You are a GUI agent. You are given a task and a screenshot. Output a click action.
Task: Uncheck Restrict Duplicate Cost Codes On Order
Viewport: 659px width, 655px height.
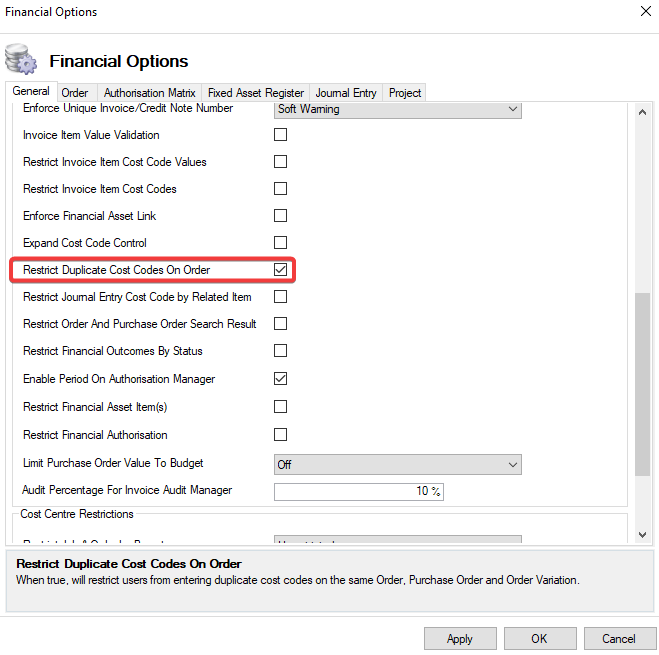[x=280, y=270]
